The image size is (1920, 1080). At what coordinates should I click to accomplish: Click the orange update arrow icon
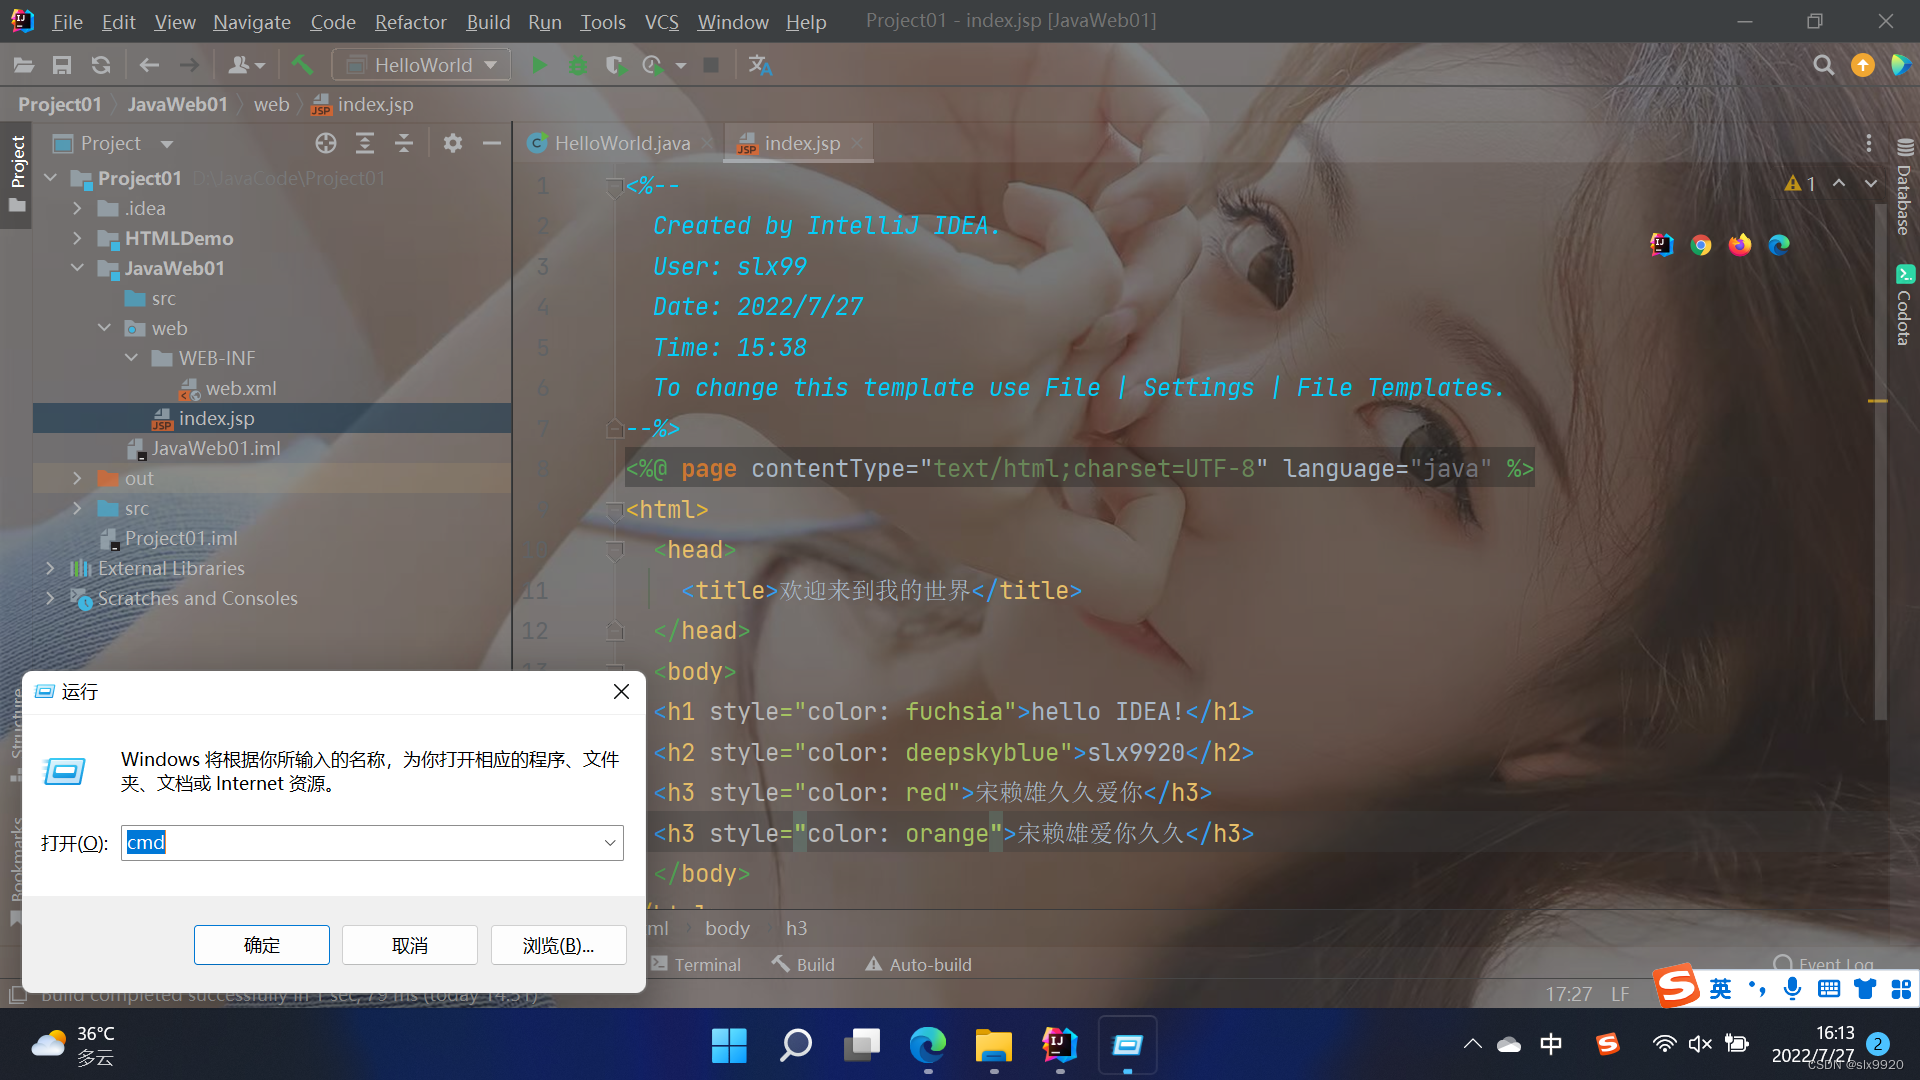1862,65
